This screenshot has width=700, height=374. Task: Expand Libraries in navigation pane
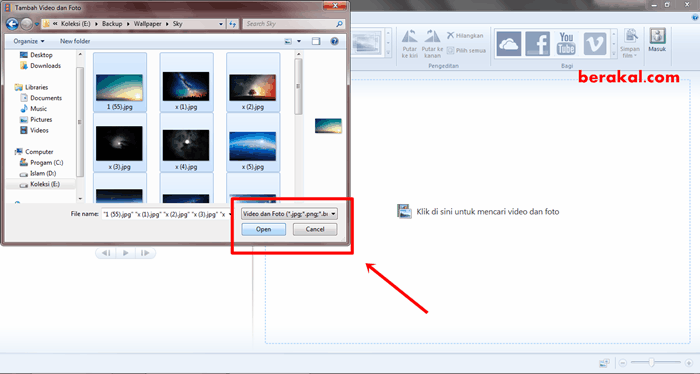click(x=32, y=87)
